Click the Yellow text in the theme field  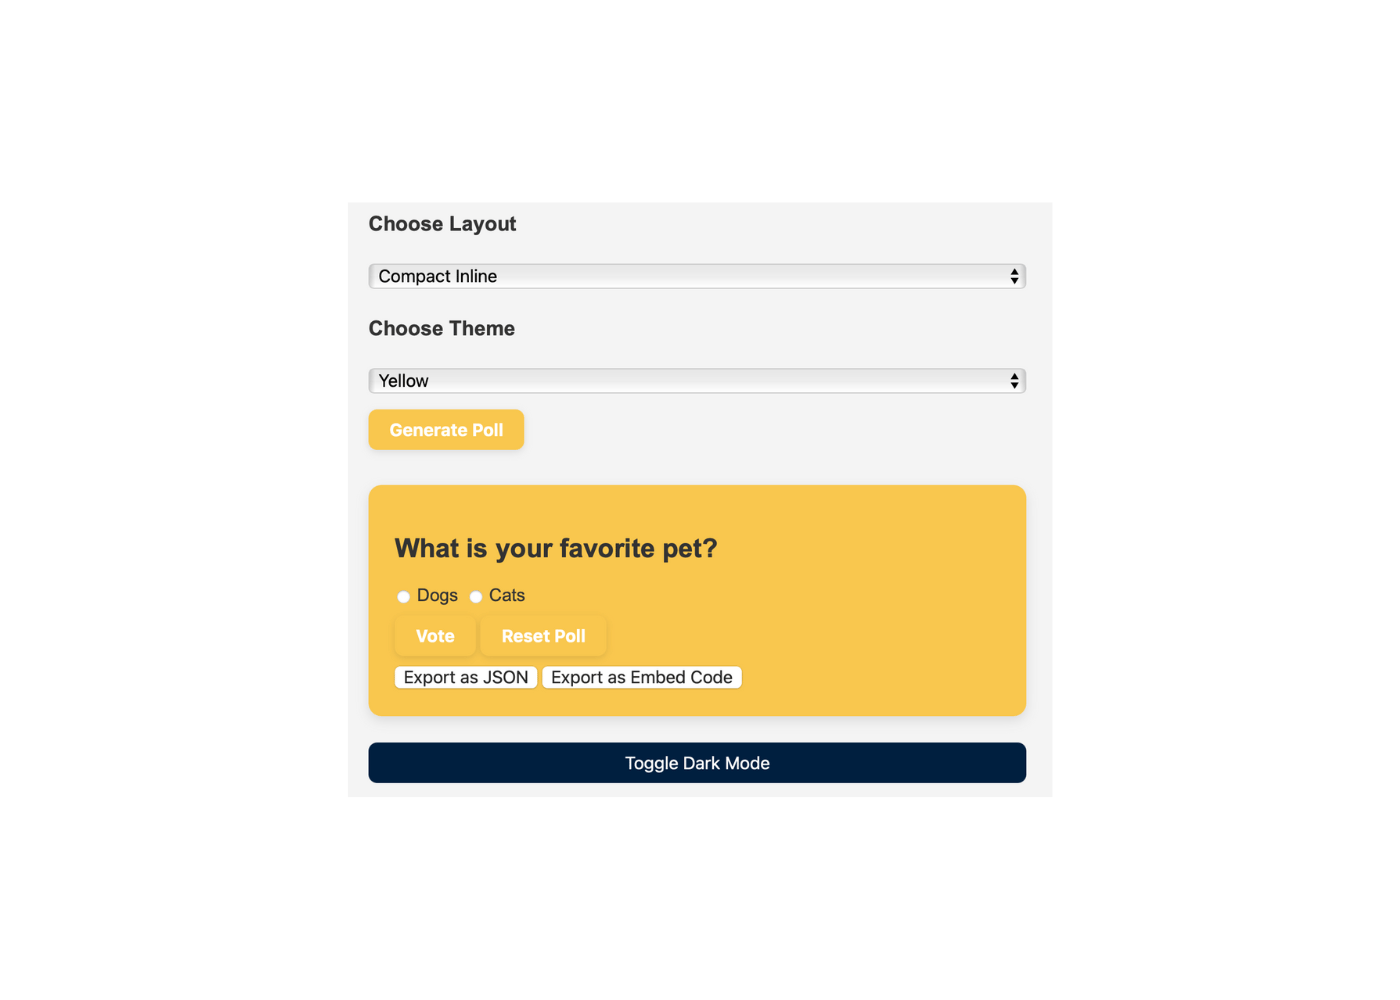click(403, 381)
